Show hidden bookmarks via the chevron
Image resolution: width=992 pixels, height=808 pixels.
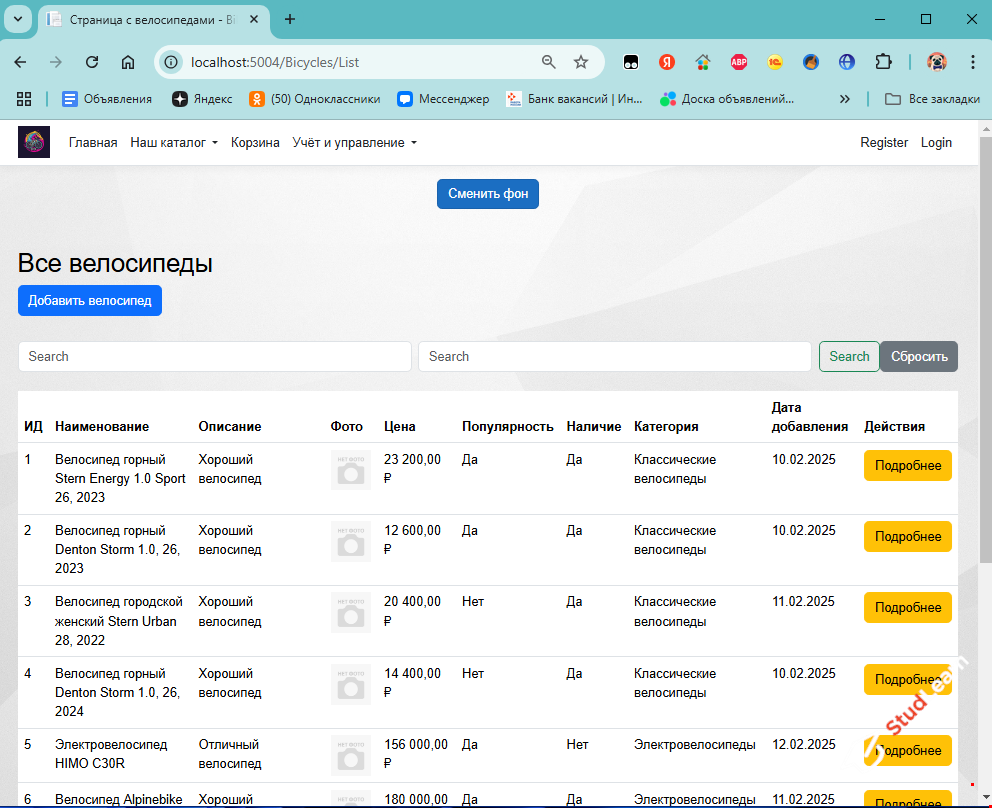(845, 99)
